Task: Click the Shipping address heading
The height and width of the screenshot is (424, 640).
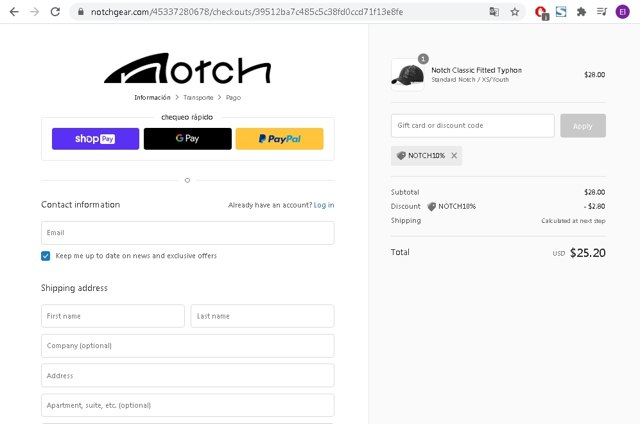Action: [x=74, y=288]
